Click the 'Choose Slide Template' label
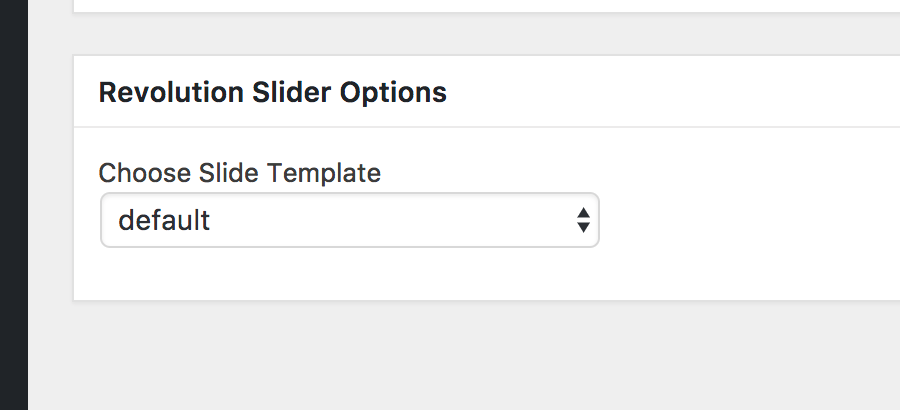Screen dimensions: 900x410 [x=239, y=173]
